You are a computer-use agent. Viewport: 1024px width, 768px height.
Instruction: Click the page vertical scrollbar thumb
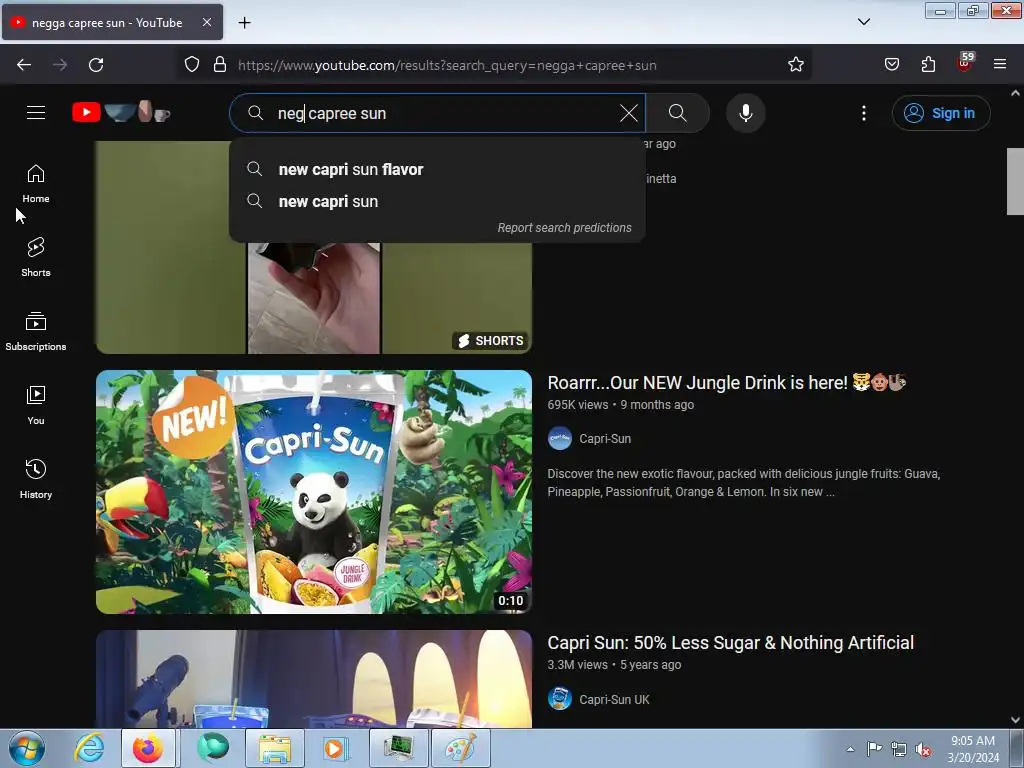click(x=1015, y=181)
